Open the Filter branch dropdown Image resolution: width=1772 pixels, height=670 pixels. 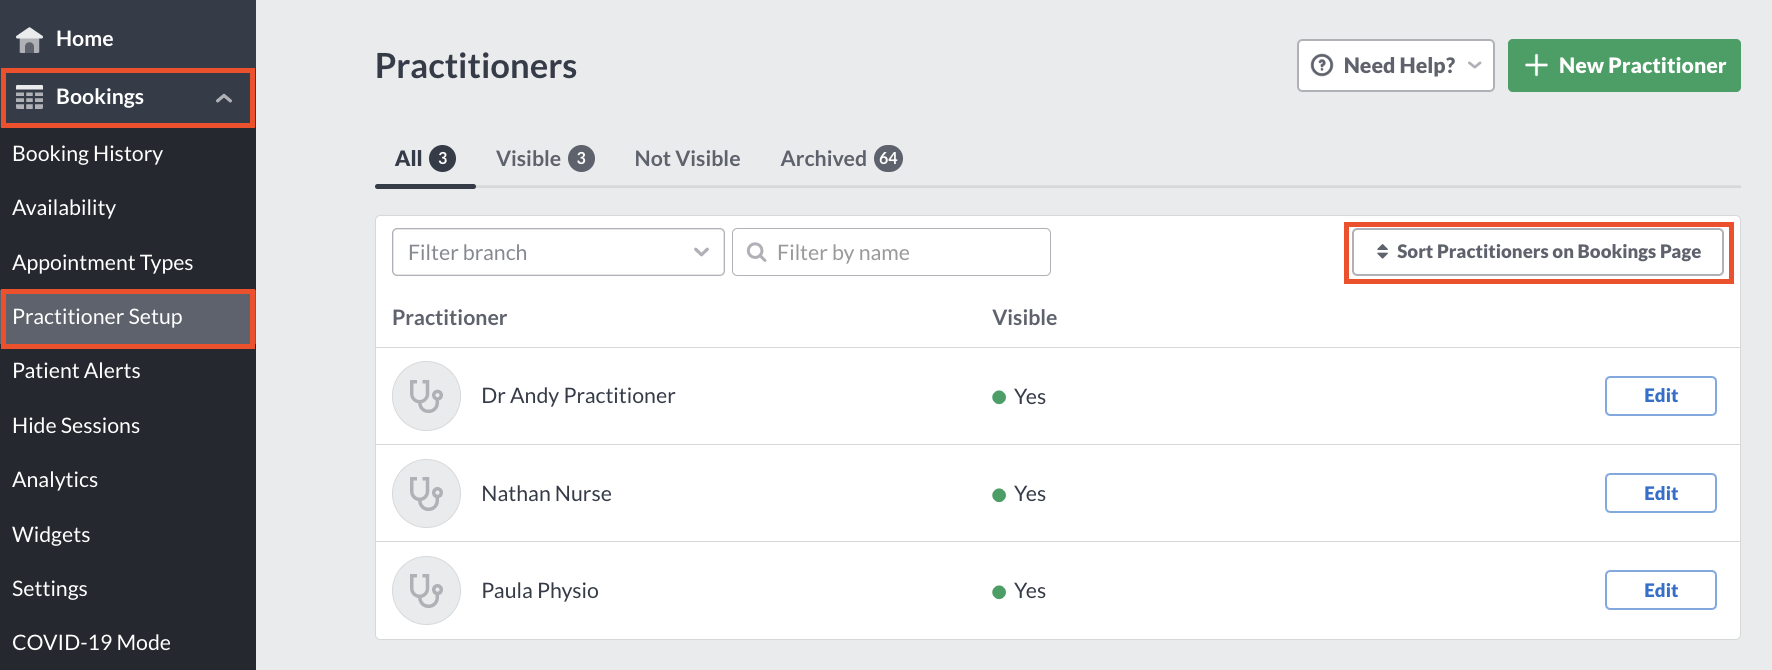tap(557, 252)
